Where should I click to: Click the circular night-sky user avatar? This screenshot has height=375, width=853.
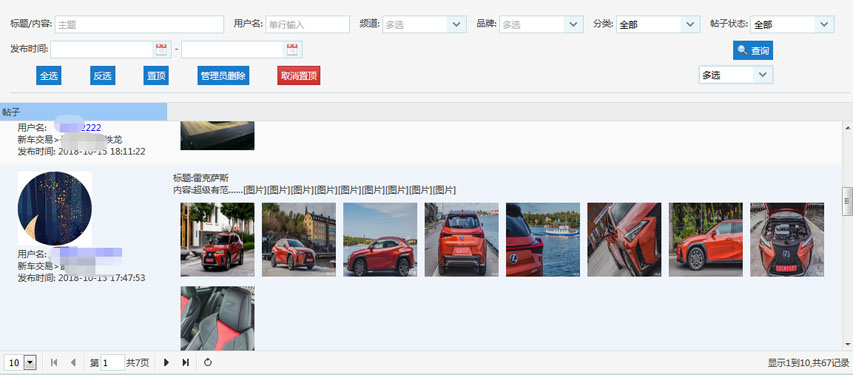tap(54, 208)
